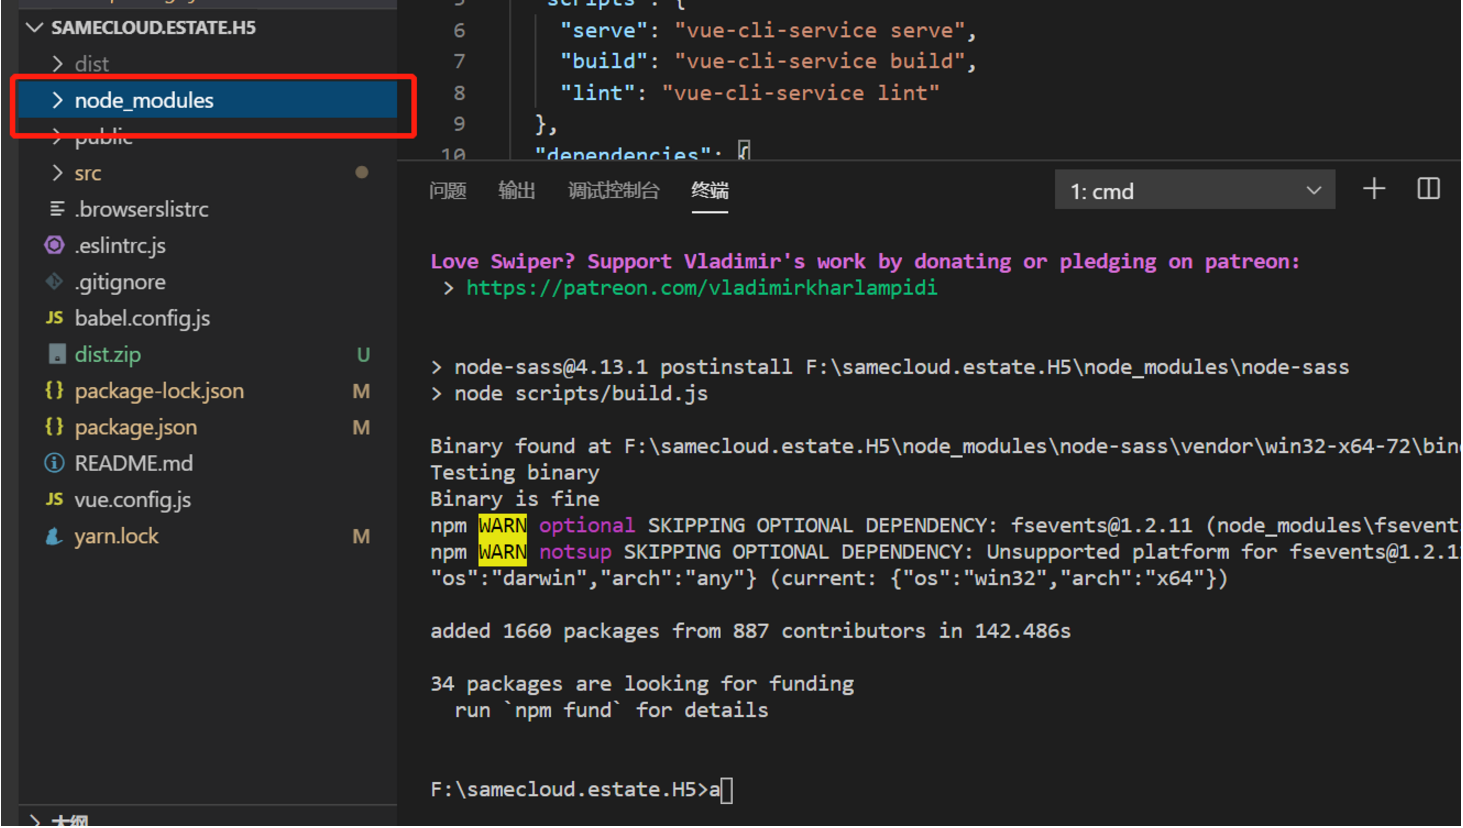Select the node_modules folder row
Screen dimensions: 1463x828
(x=207, y=100)
